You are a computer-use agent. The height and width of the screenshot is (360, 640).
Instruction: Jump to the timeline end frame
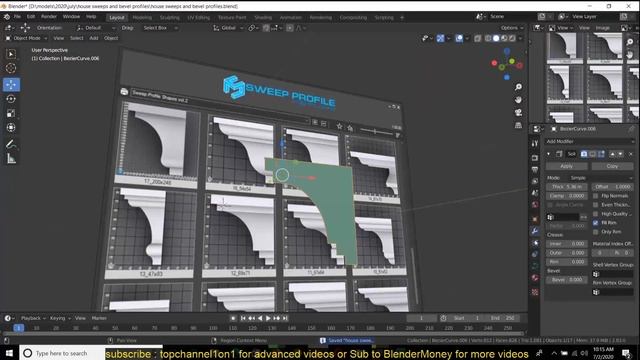click(x=285, y=318)
